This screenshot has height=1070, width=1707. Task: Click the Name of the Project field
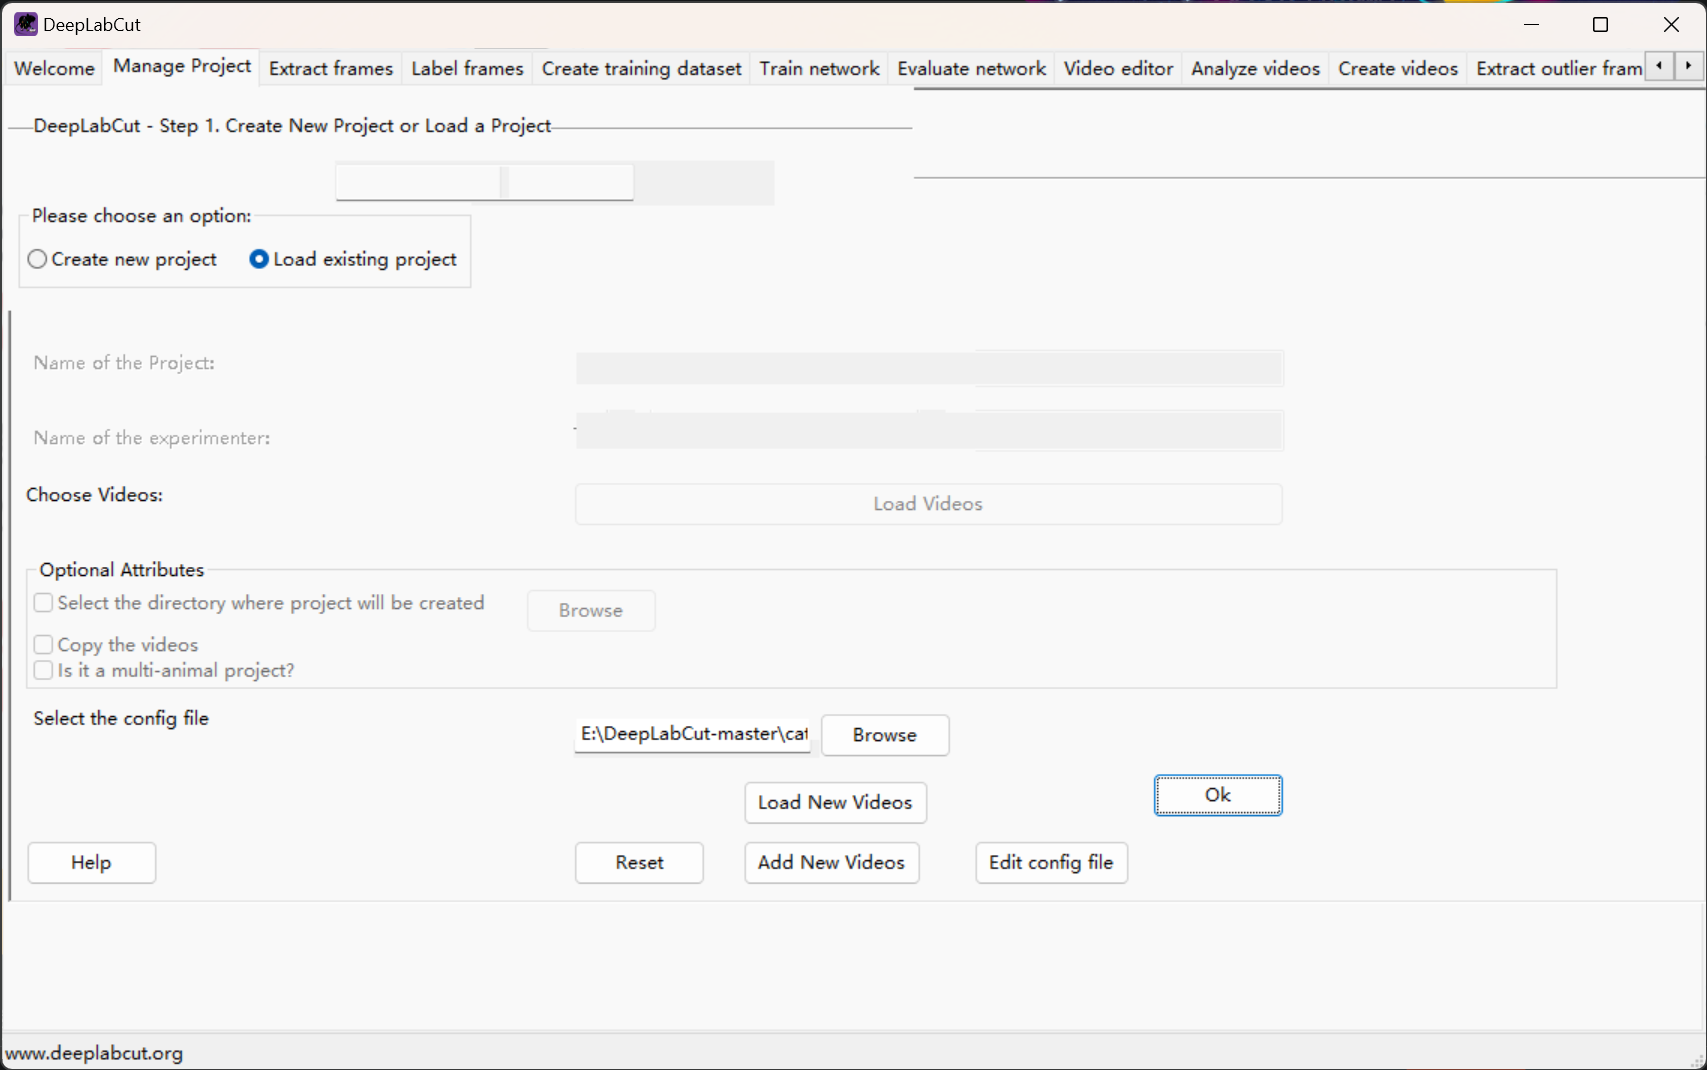pyautogui.click(x=929, y=367)
